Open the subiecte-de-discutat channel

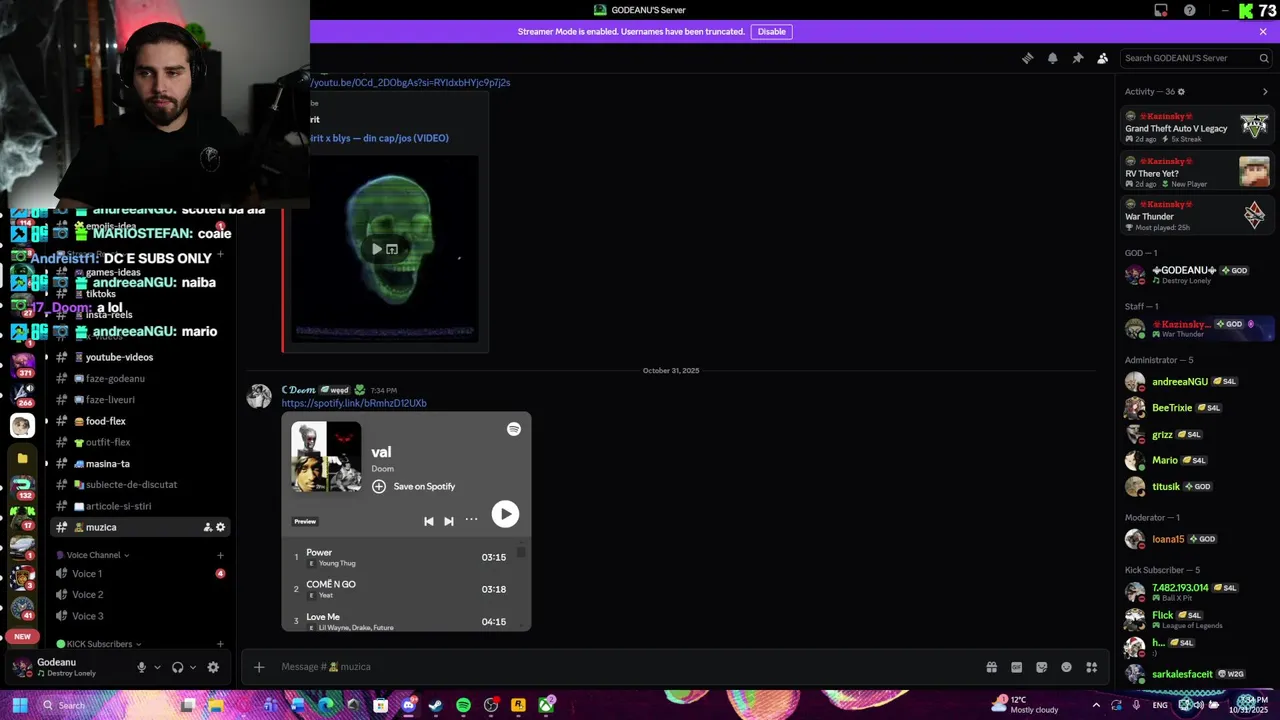tap(140, 485)
